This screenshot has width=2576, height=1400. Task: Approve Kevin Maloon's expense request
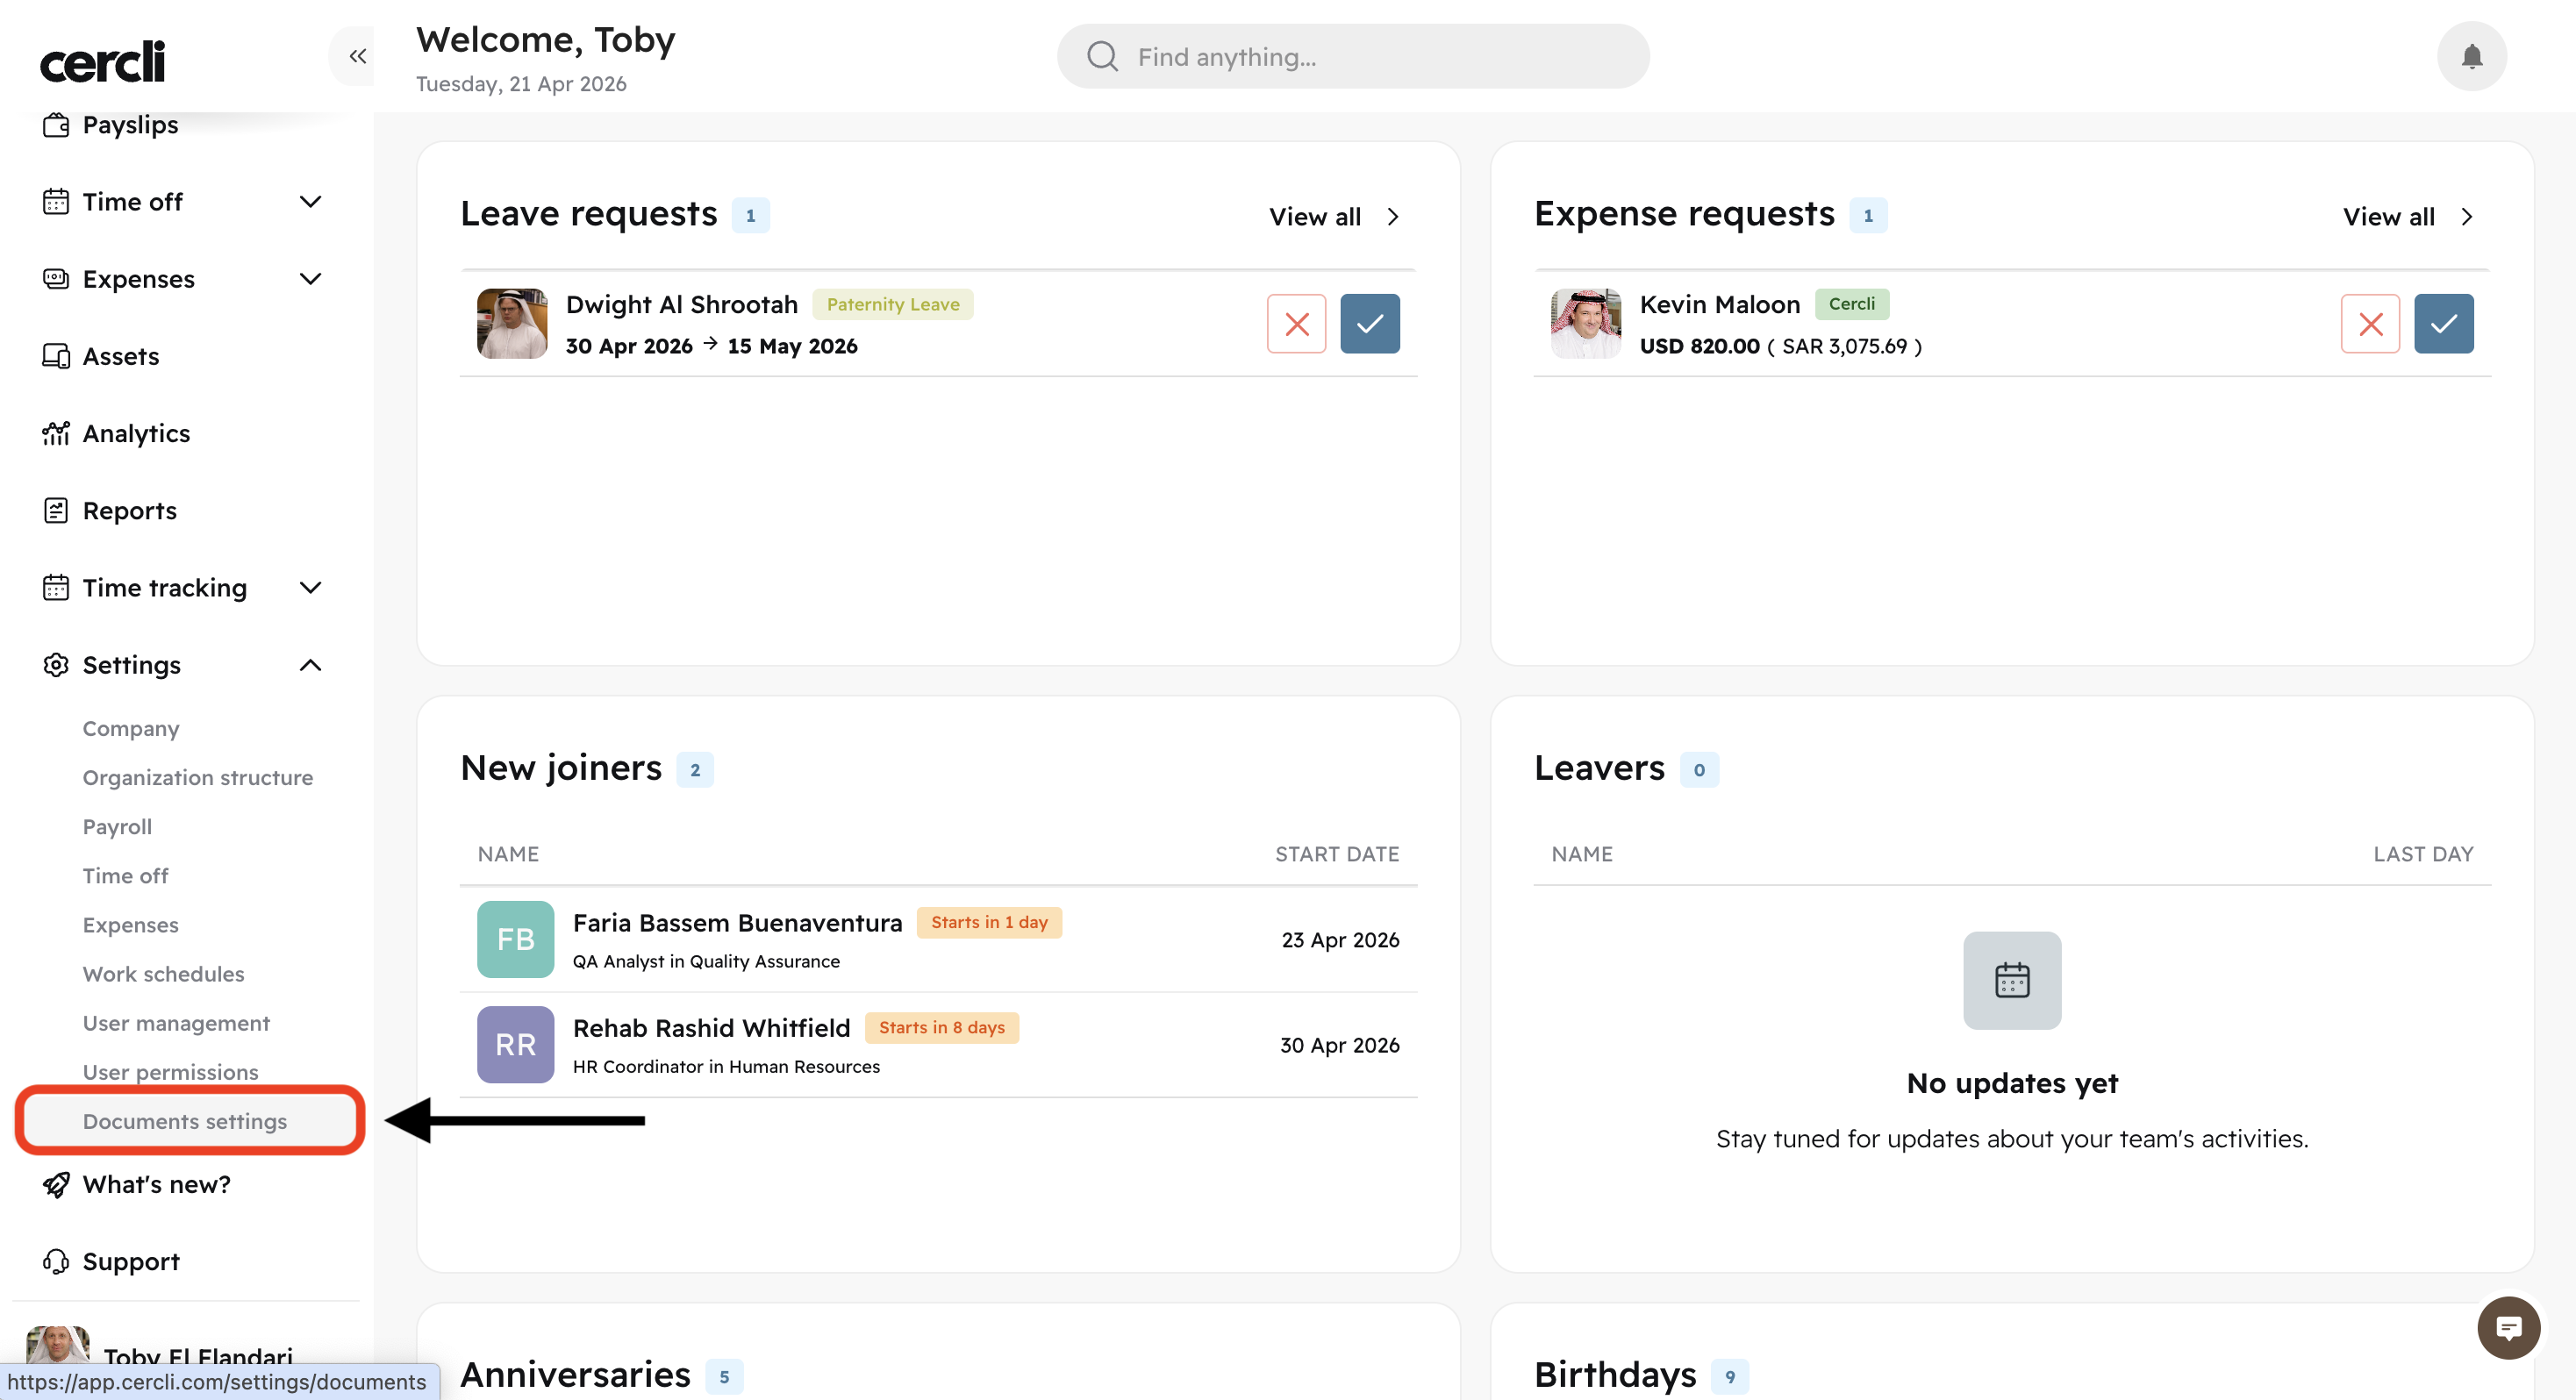2443,324
